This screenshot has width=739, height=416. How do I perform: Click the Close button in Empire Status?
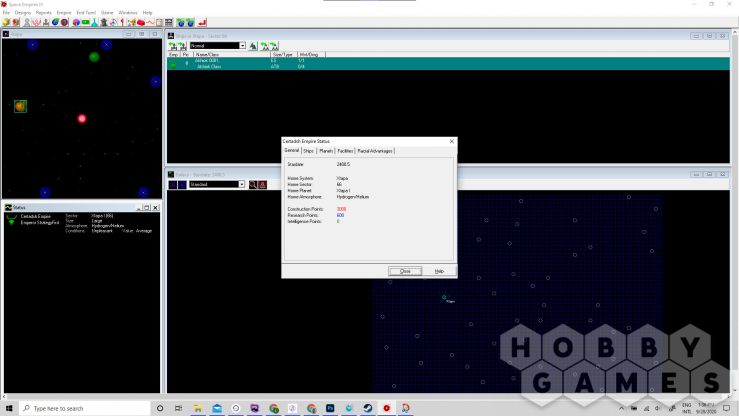click(405, 271)
